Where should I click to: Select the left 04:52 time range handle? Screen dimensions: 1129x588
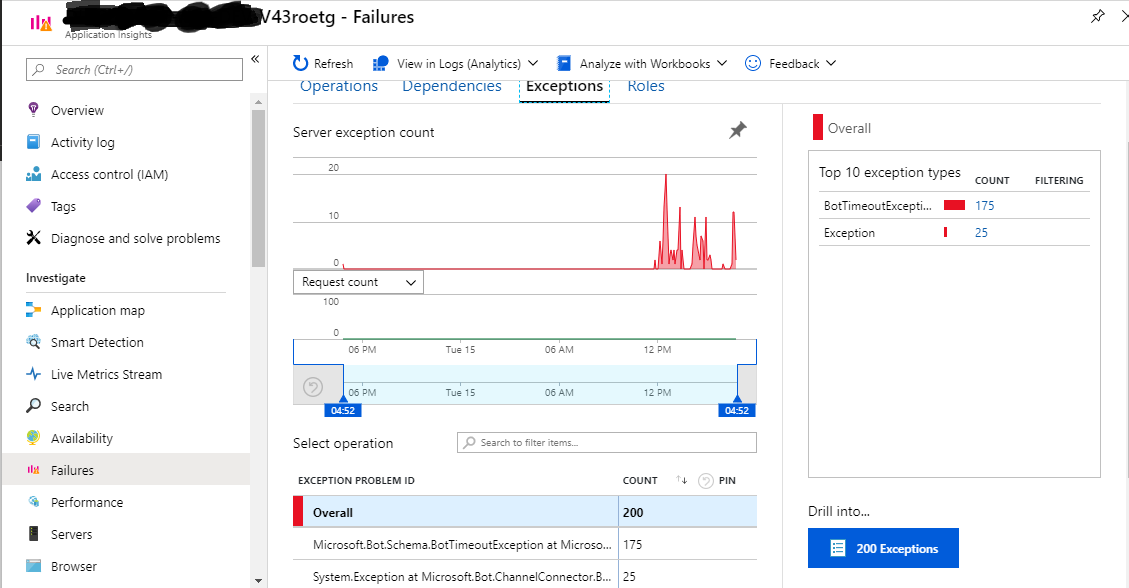(343, 409)
